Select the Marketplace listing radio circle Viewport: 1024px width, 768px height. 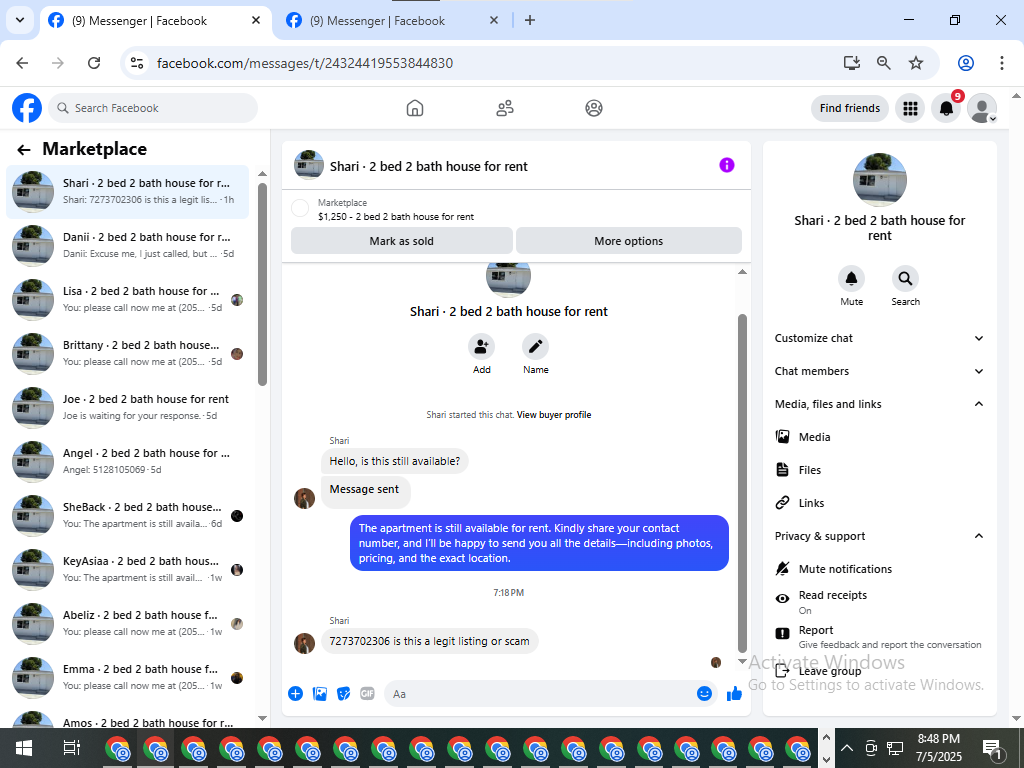(300, 208)
